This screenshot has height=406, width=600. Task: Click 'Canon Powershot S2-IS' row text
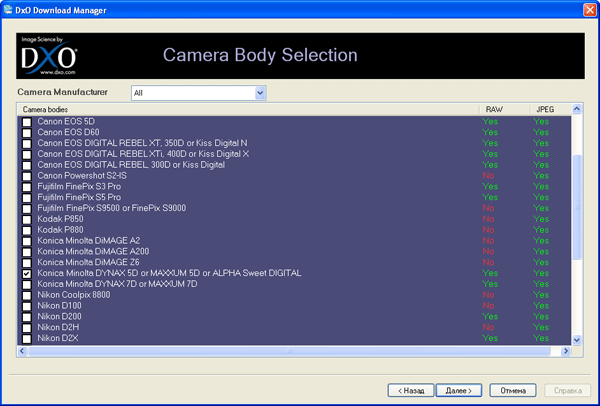pyautogui.click(x=82, y=176)
